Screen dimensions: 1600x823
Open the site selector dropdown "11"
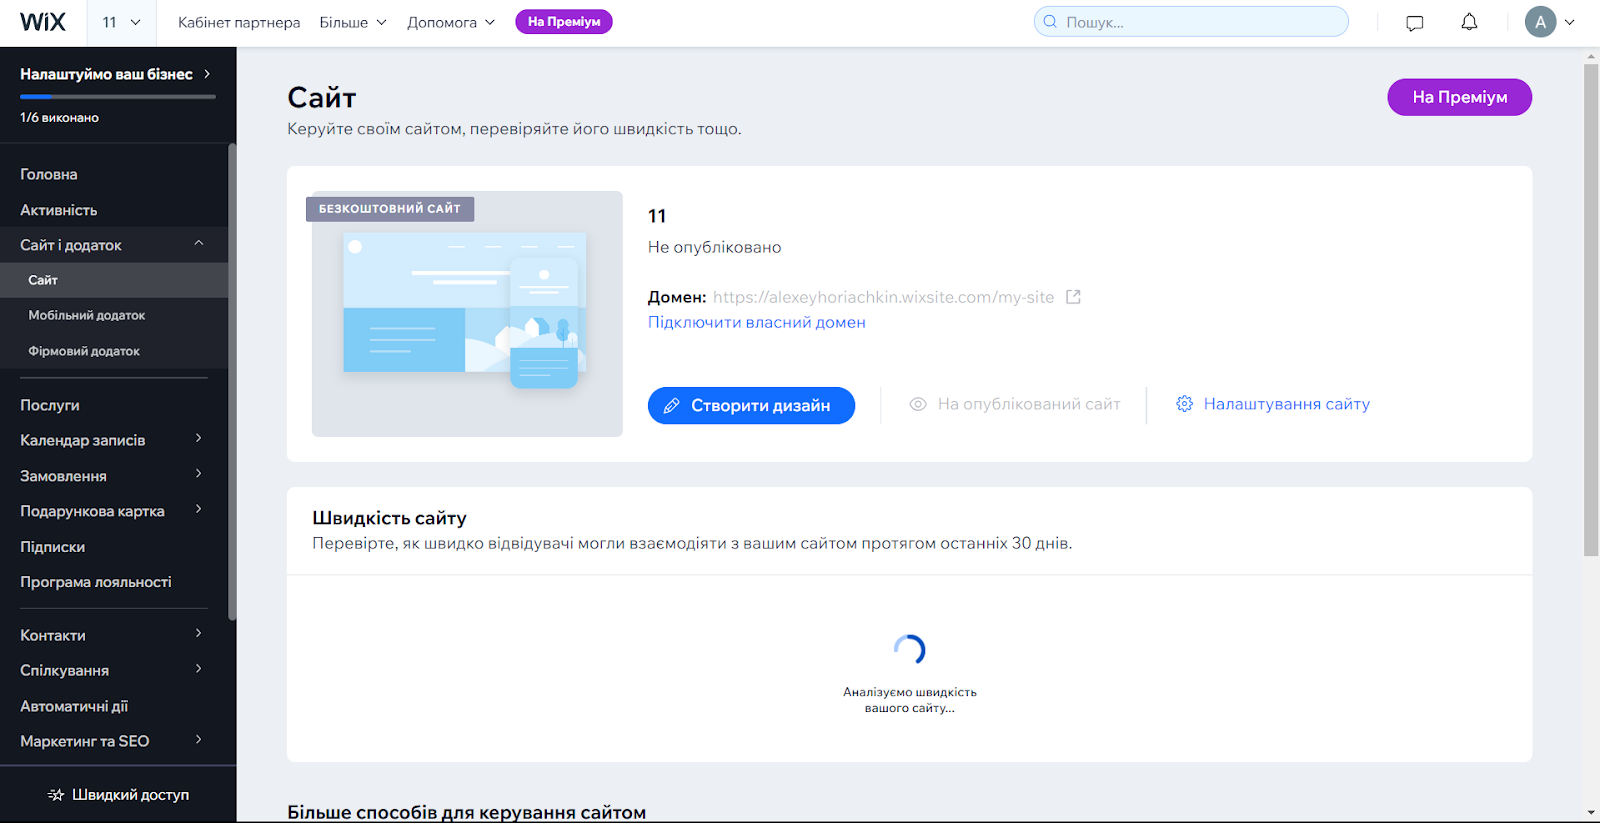pos(121,22)
